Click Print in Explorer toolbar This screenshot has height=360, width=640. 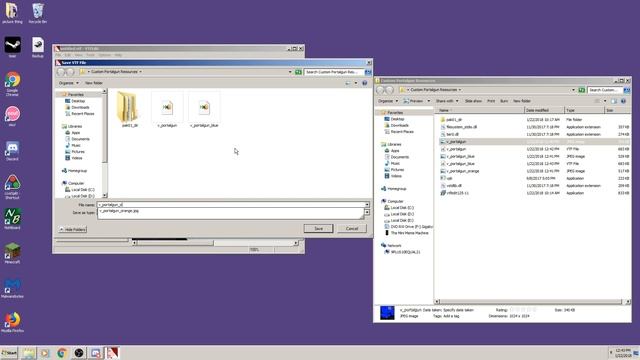point(491,101)
